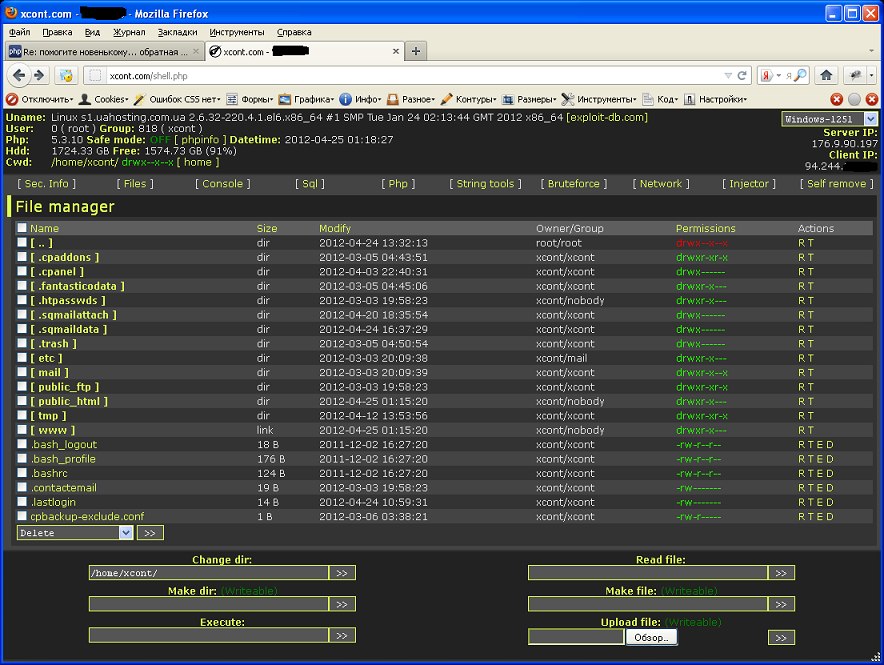
Task: Submit the Change dir form button
Action: point(342,573)
